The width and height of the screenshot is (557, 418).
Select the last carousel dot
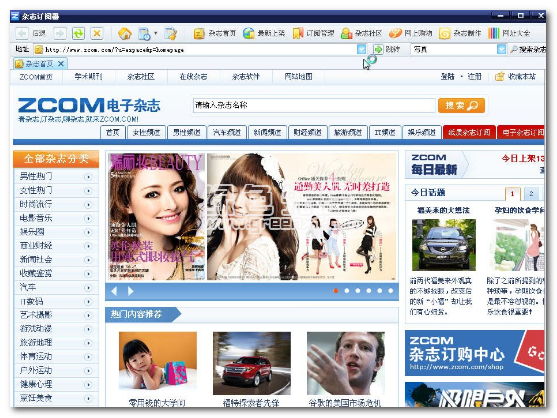(x=391, y=291)
